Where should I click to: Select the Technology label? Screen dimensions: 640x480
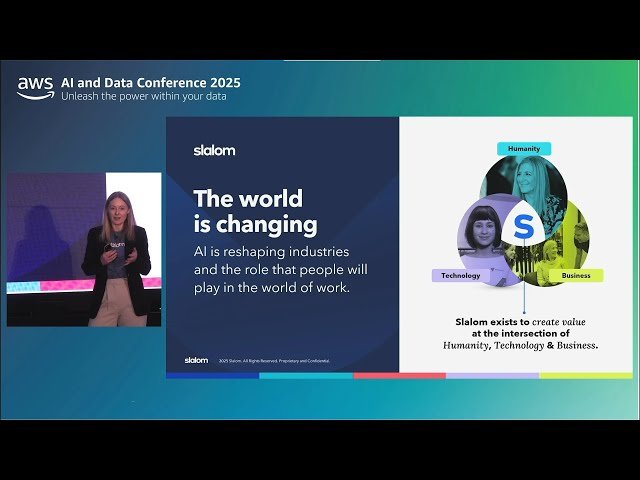pos(461,276)
